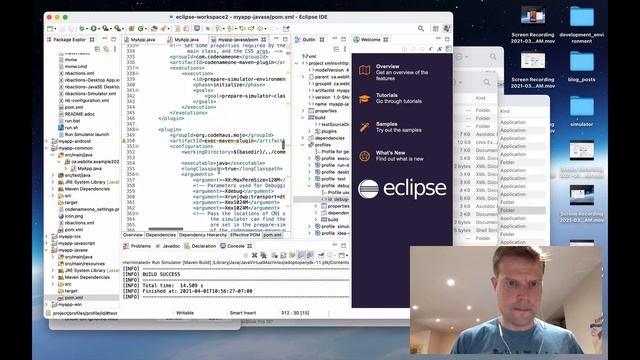The image size is (640, 360).
Task: Collapse the myapp-javase project
Action: [x=47, y=250]
